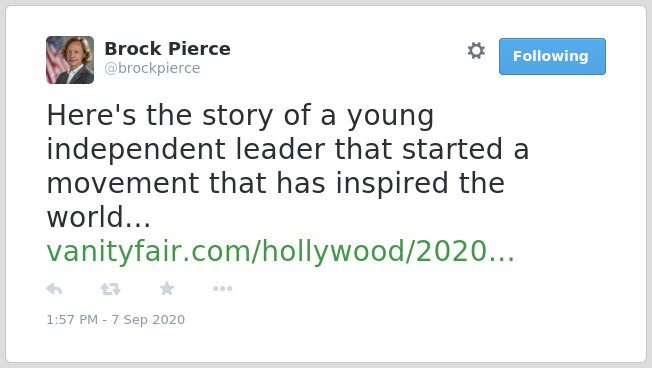
Task: Reply to Brock Pierce's tweet
Action: (x=54, y=289)
